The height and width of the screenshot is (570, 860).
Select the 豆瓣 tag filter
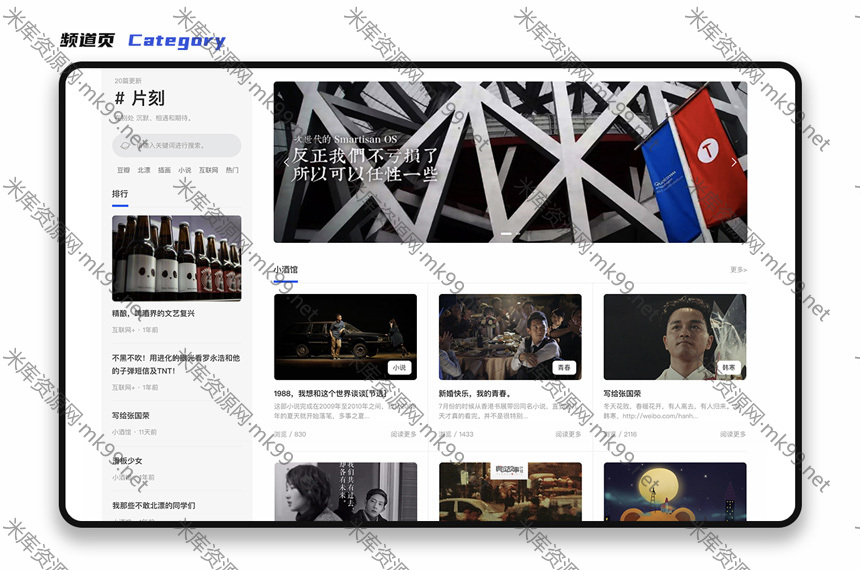(x=123, y=171)
